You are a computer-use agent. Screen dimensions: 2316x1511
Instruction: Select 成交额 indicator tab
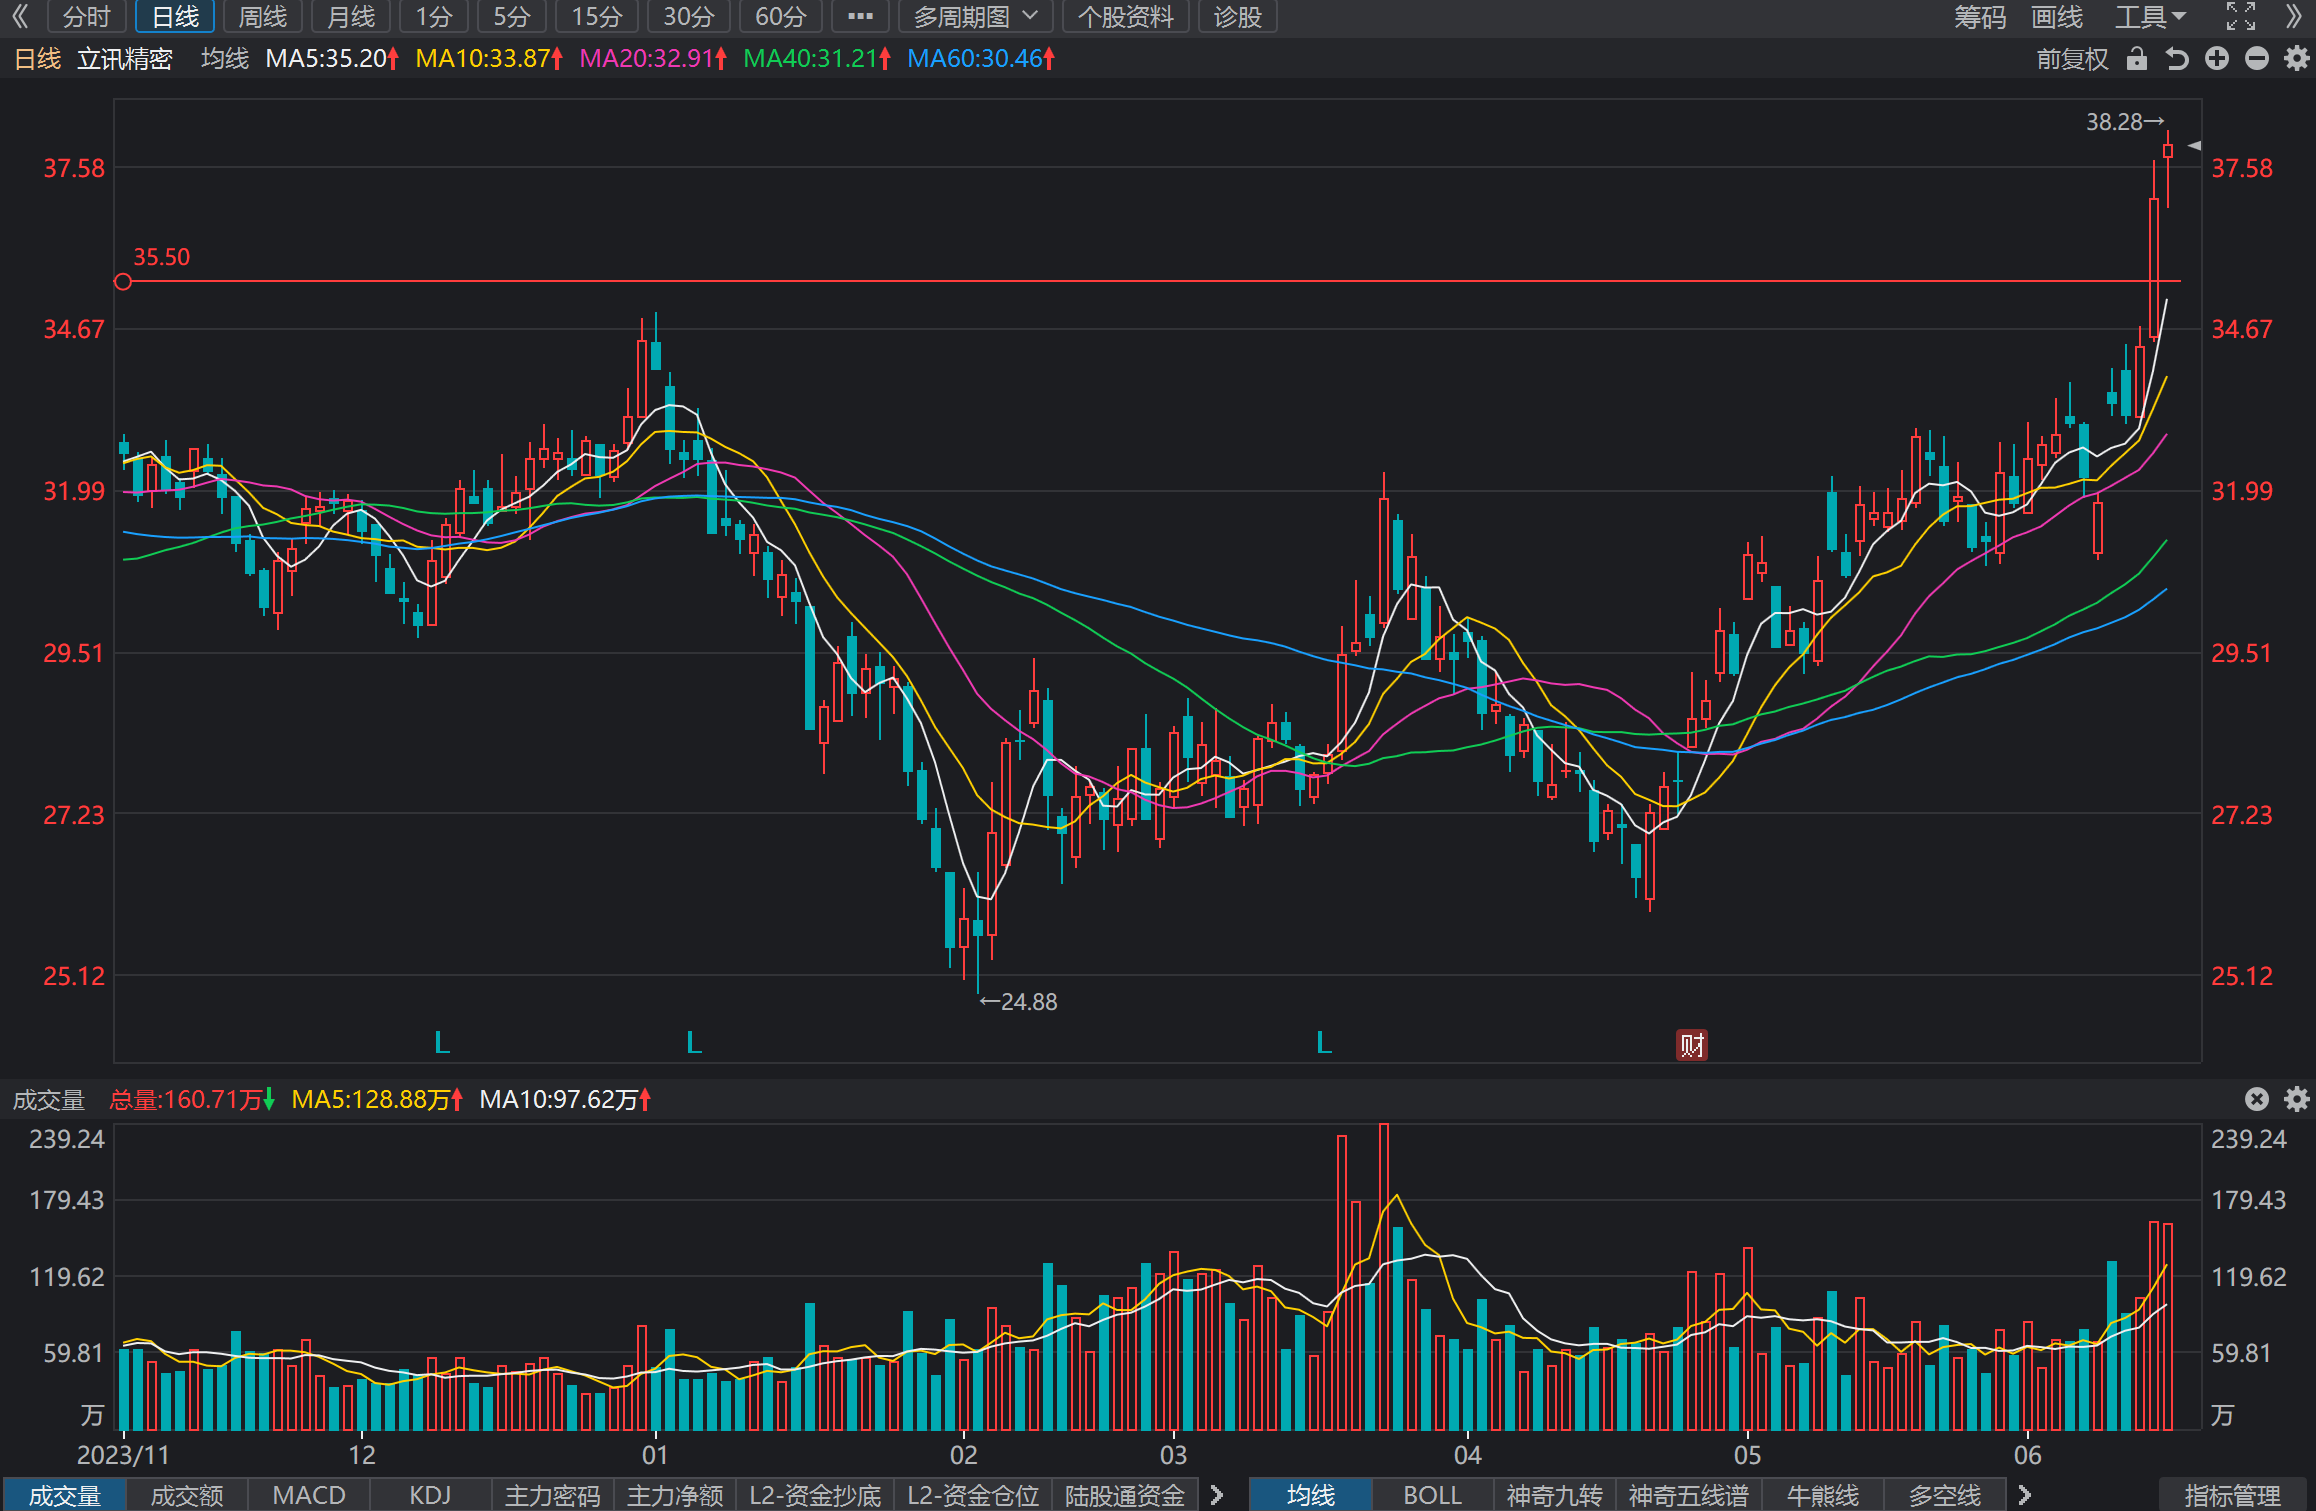pos(187,1495)
